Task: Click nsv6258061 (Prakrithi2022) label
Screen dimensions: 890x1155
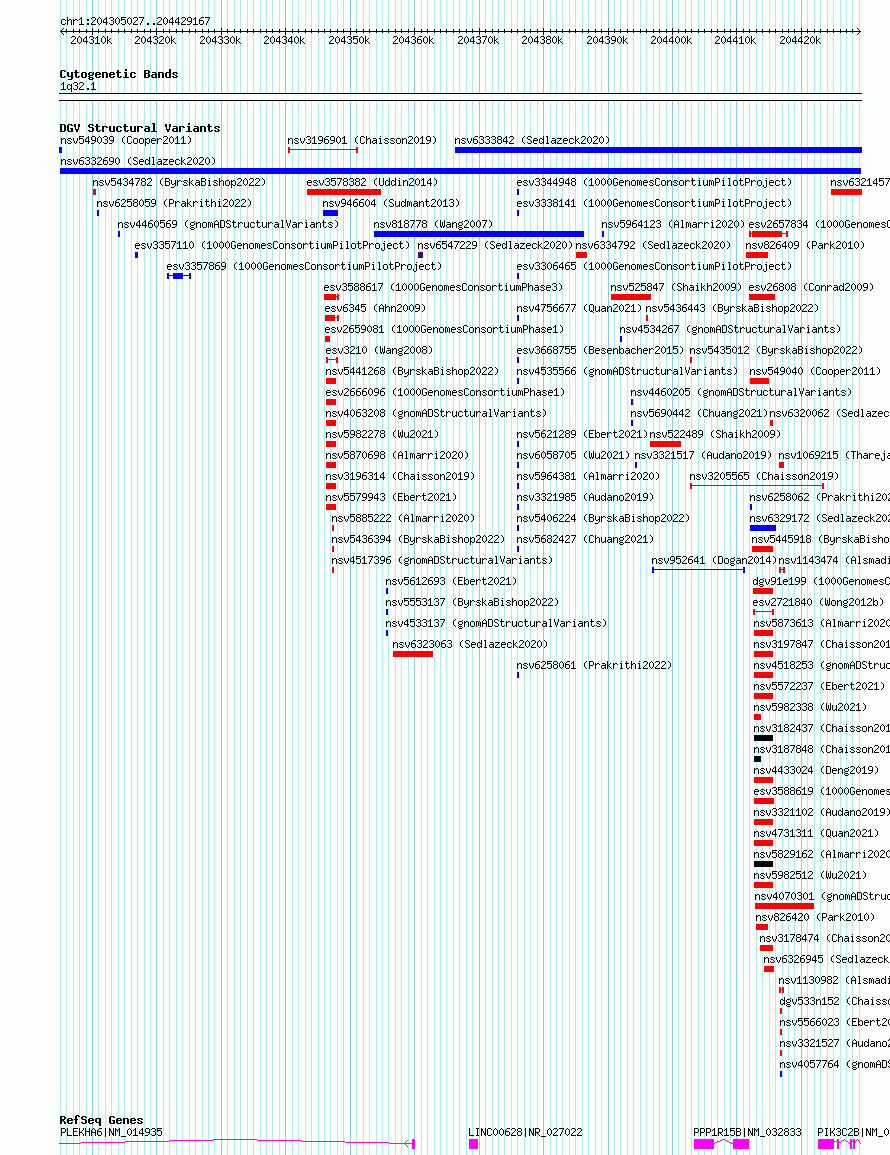Action: coord(594,665)
